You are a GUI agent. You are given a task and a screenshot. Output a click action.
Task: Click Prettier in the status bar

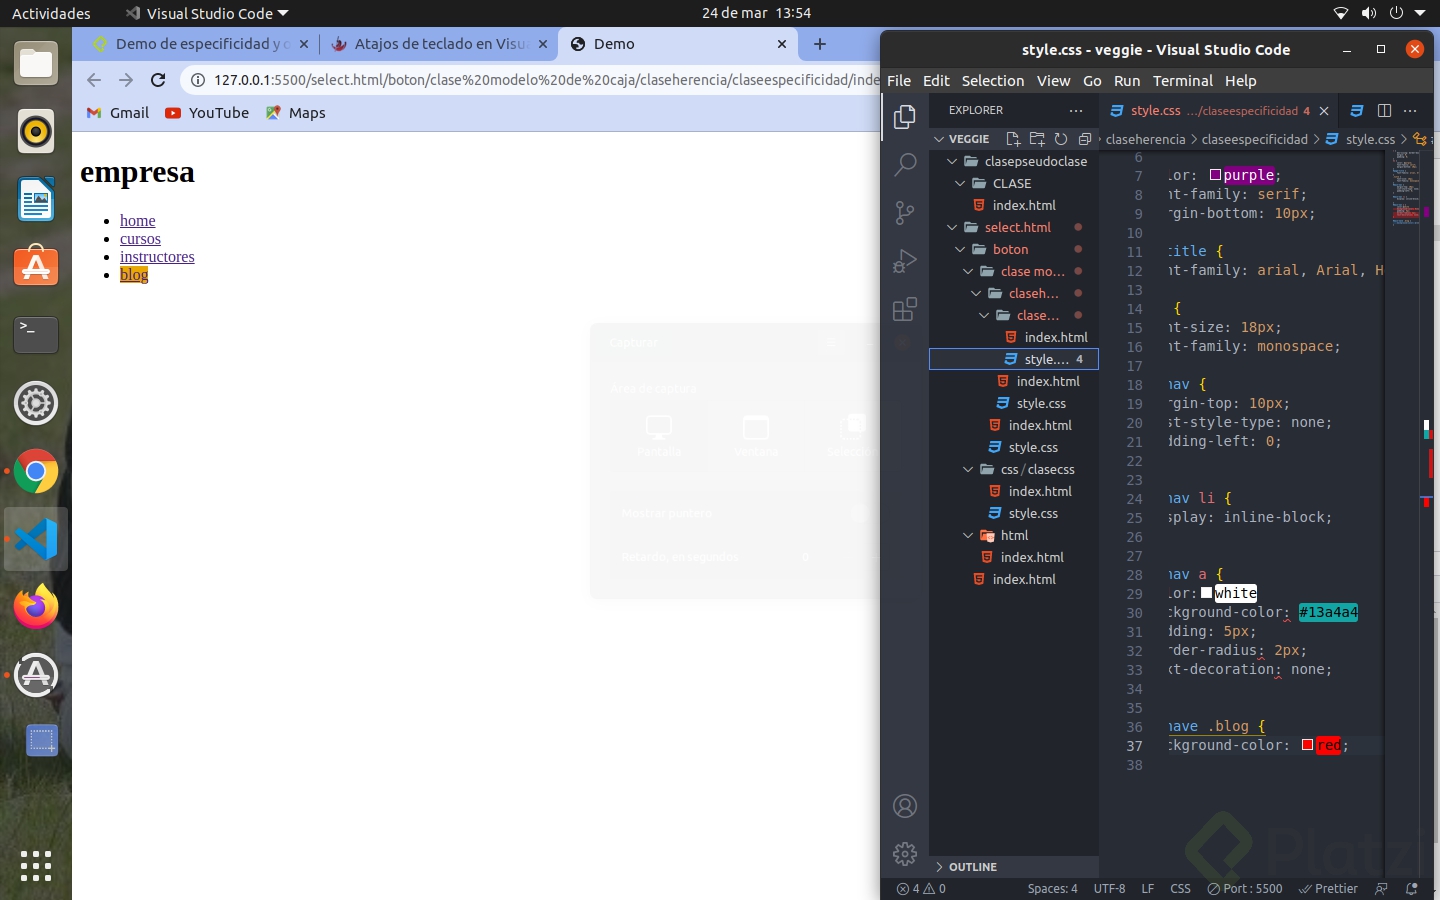(1328, 888)
